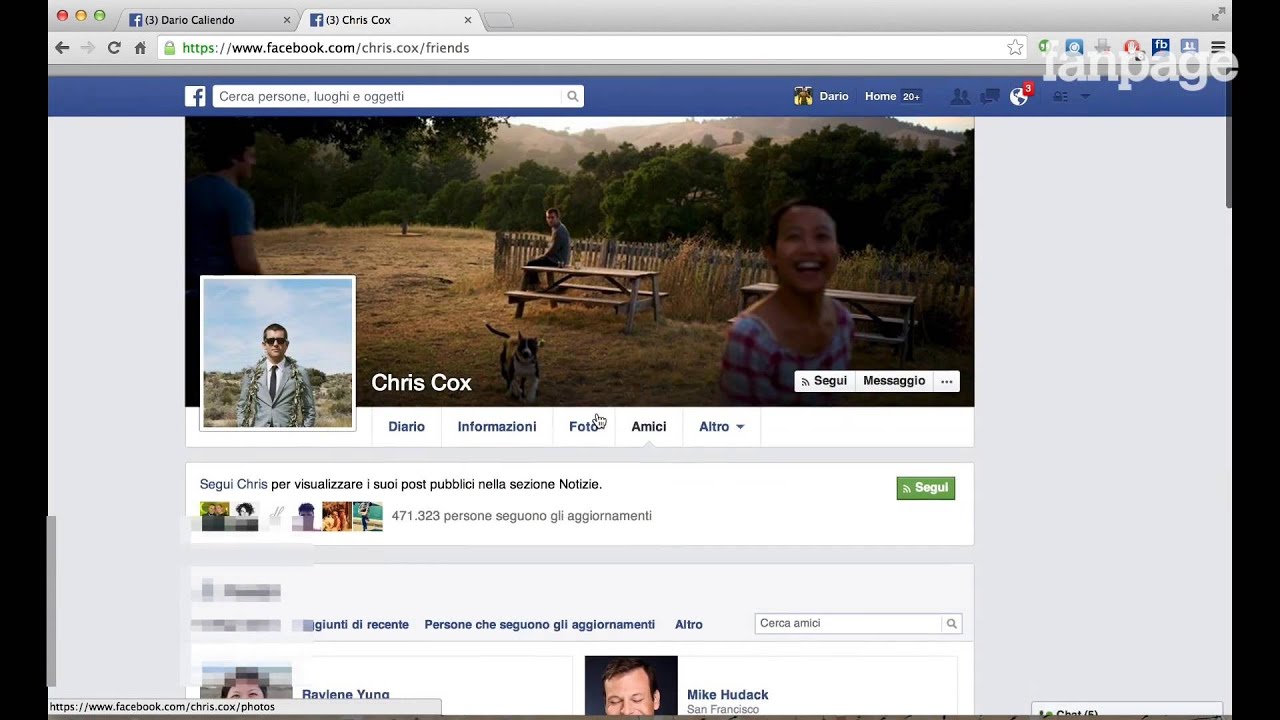Expand the Altro dropdown on profile tabs
Viewport: 1280px width, 720px height.
721,427
